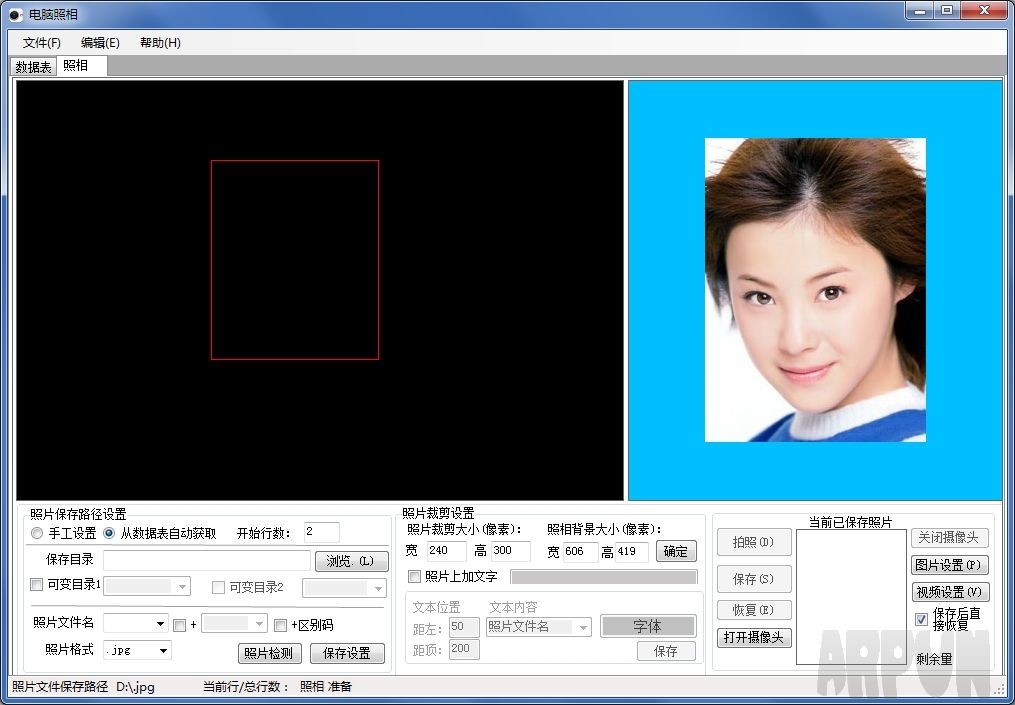Click inside the red crop frame

click(x=295, y=260)
